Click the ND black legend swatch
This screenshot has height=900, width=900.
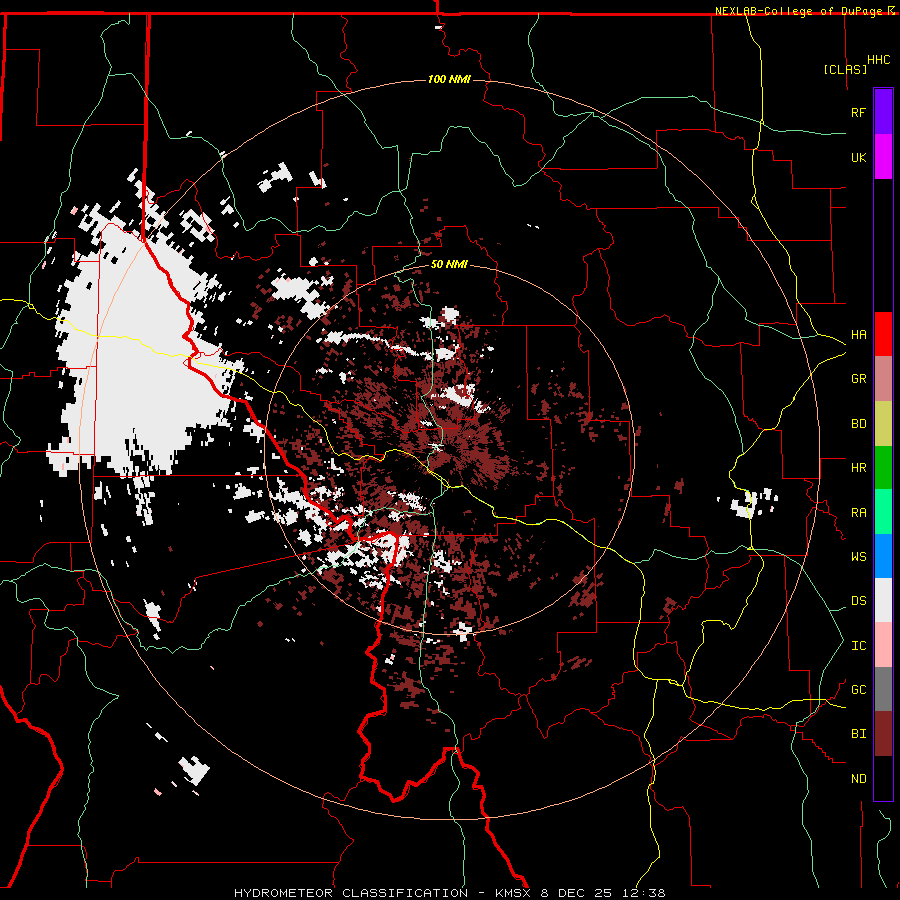(x=883, y=778)
